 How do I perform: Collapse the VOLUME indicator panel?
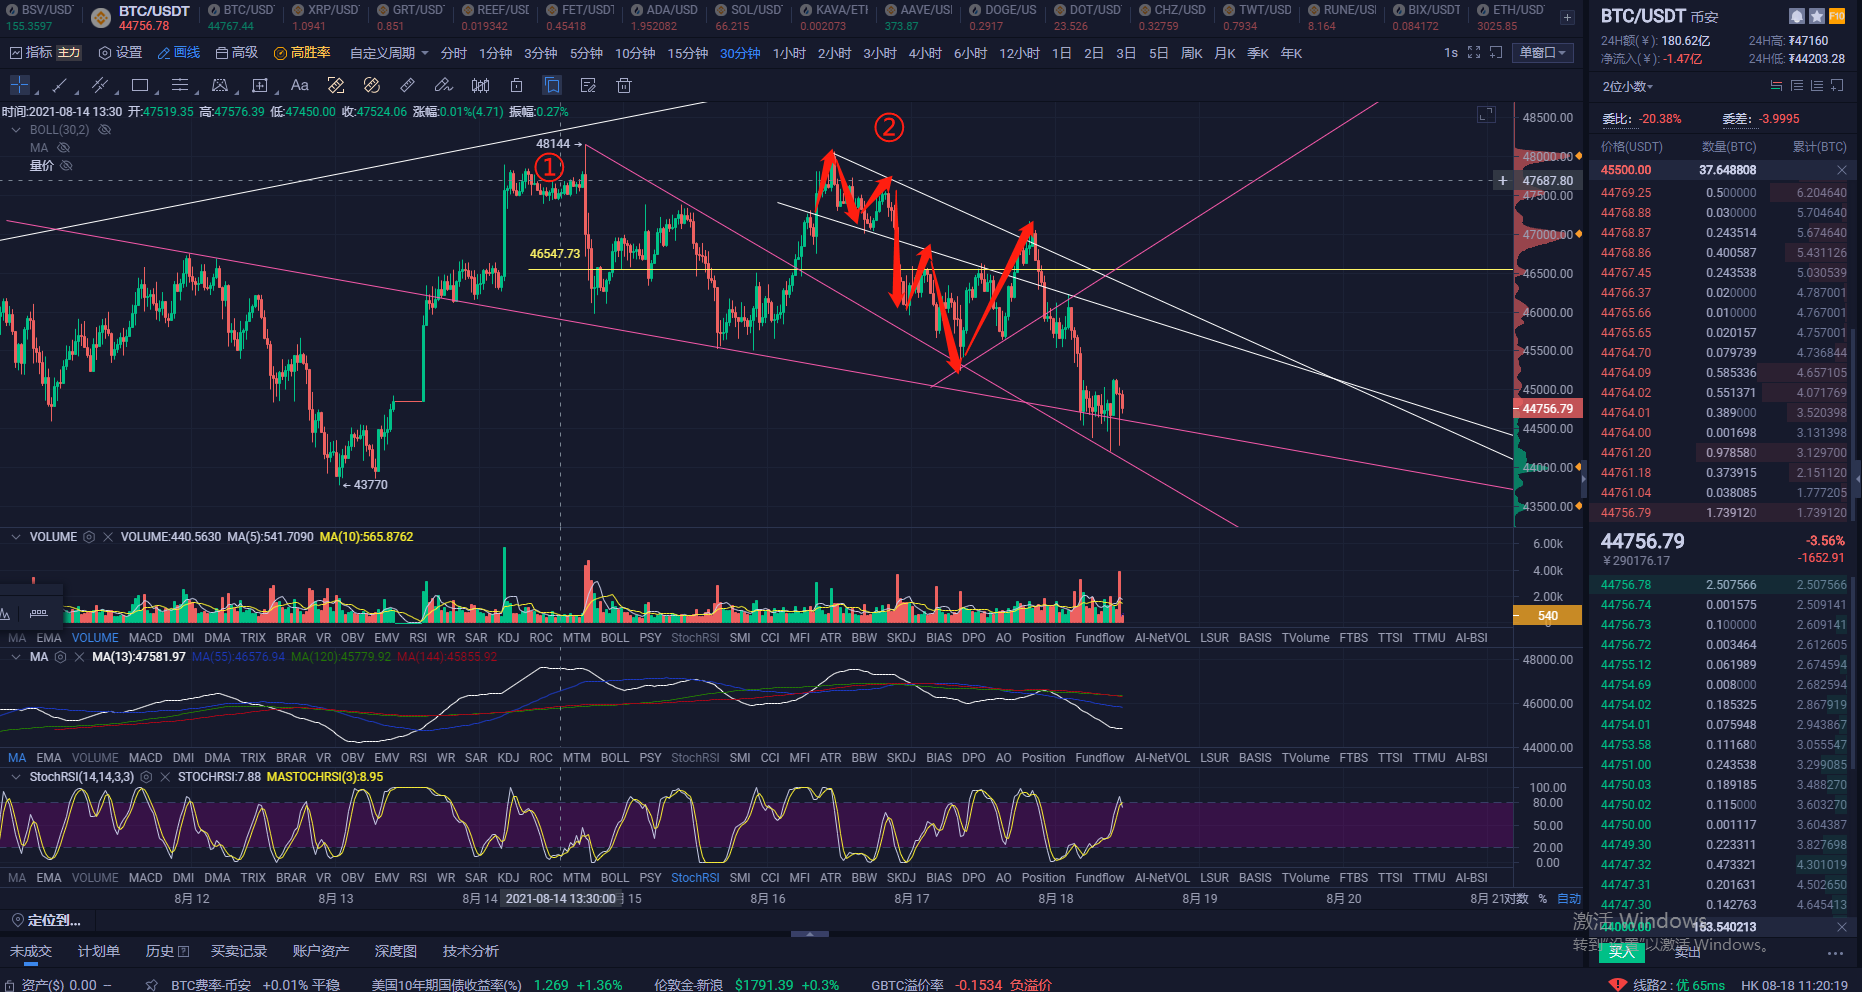click(16, 537)
